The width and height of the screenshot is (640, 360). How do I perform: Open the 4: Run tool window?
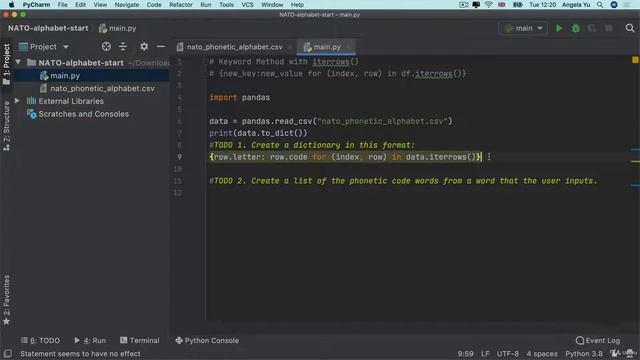click(x=90, y=340)
